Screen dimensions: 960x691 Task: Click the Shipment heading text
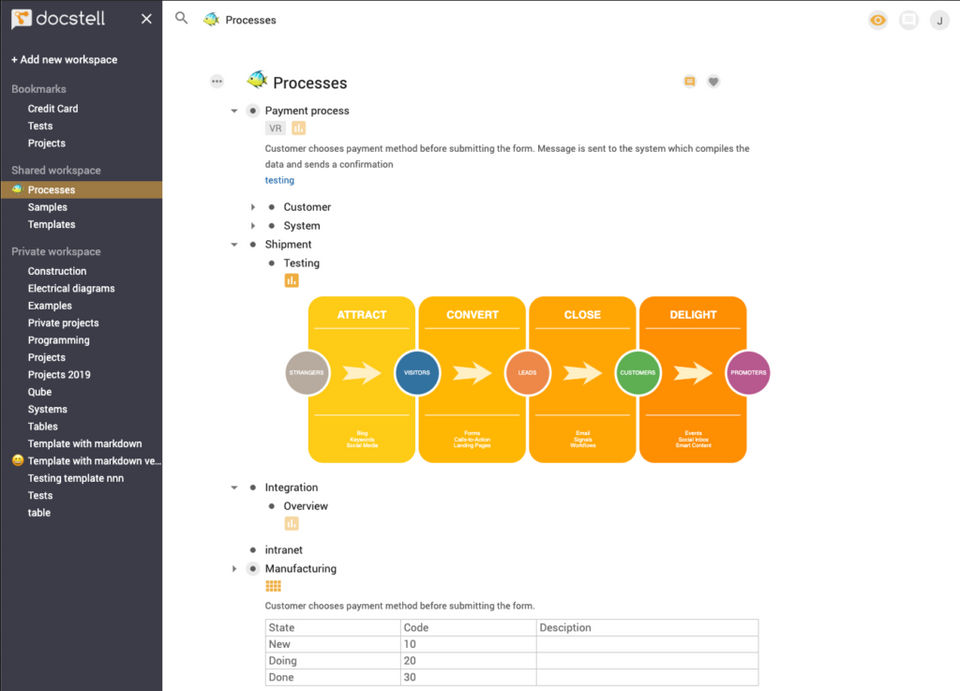tap(288, 244)
